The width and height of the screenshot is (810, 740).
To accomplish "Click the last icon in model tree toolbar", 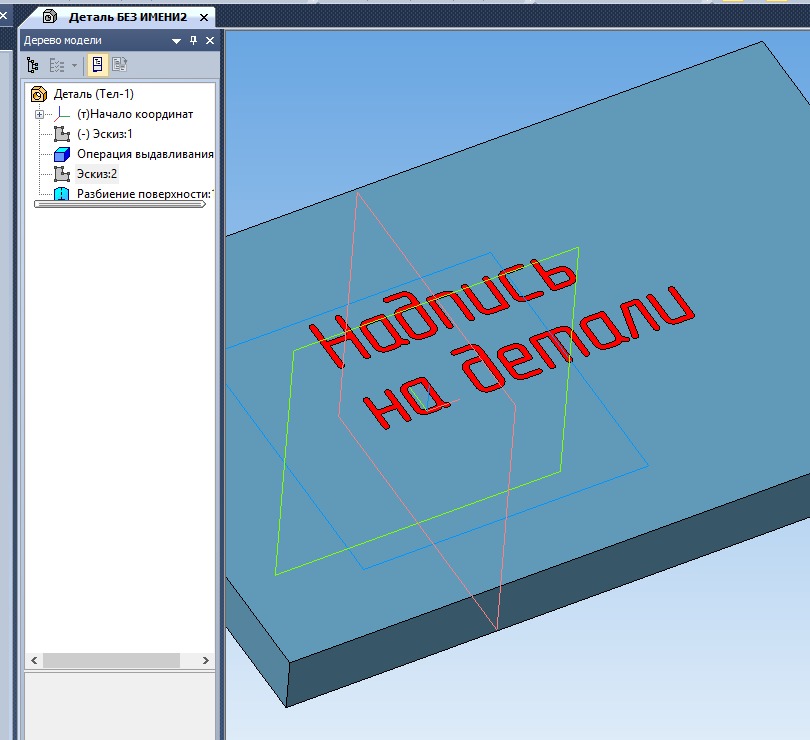I will (119, 65).
